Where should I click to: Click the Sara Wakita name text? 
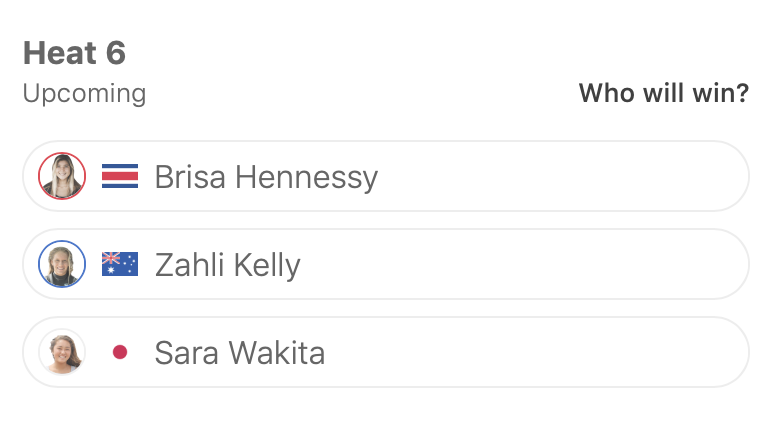pos(239,353)
